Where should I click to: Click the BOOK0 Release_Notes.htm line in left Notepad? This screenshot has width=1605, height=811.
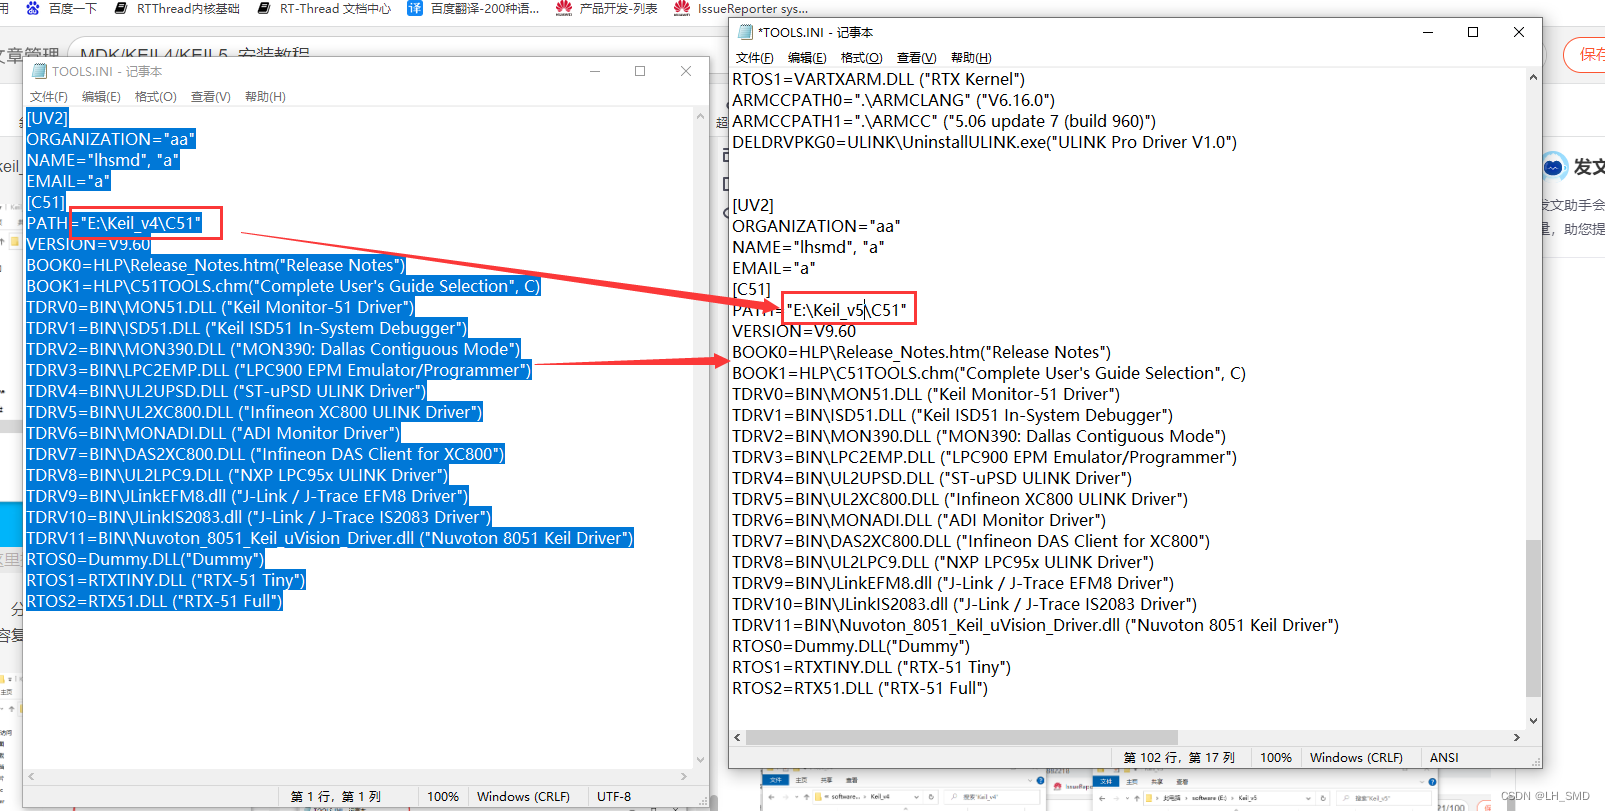[x=215, y=265]
